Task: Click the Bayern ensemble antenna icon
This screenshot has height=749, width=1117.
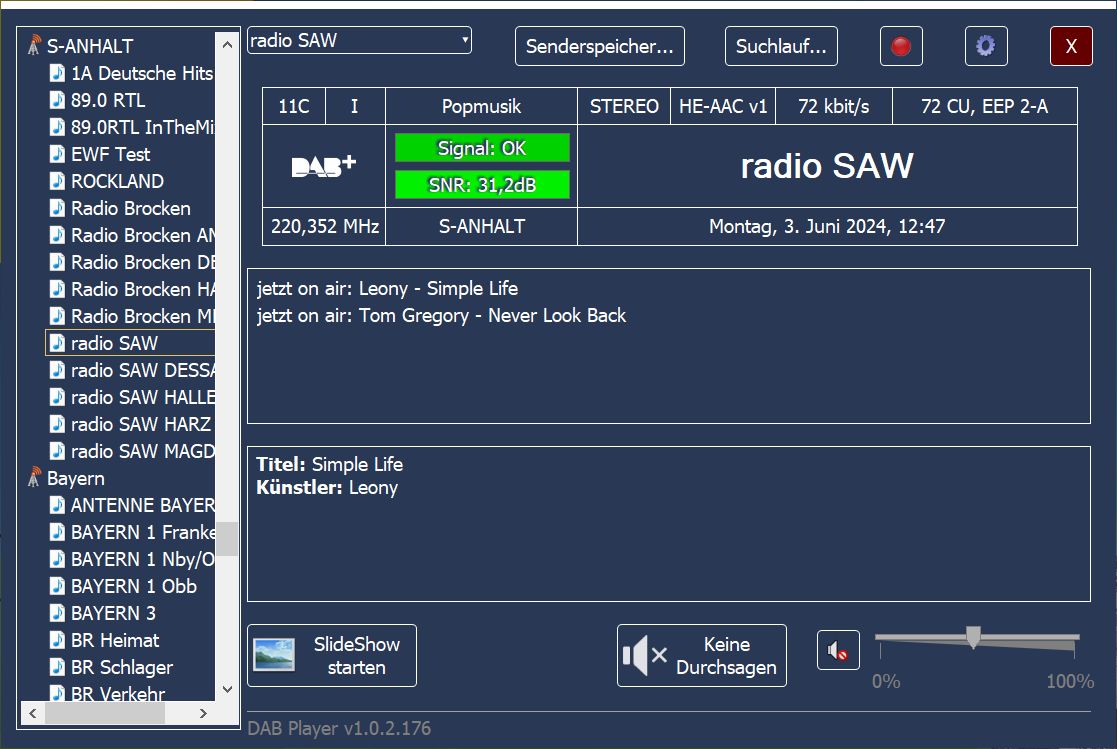Action: [x=35, y=479]
